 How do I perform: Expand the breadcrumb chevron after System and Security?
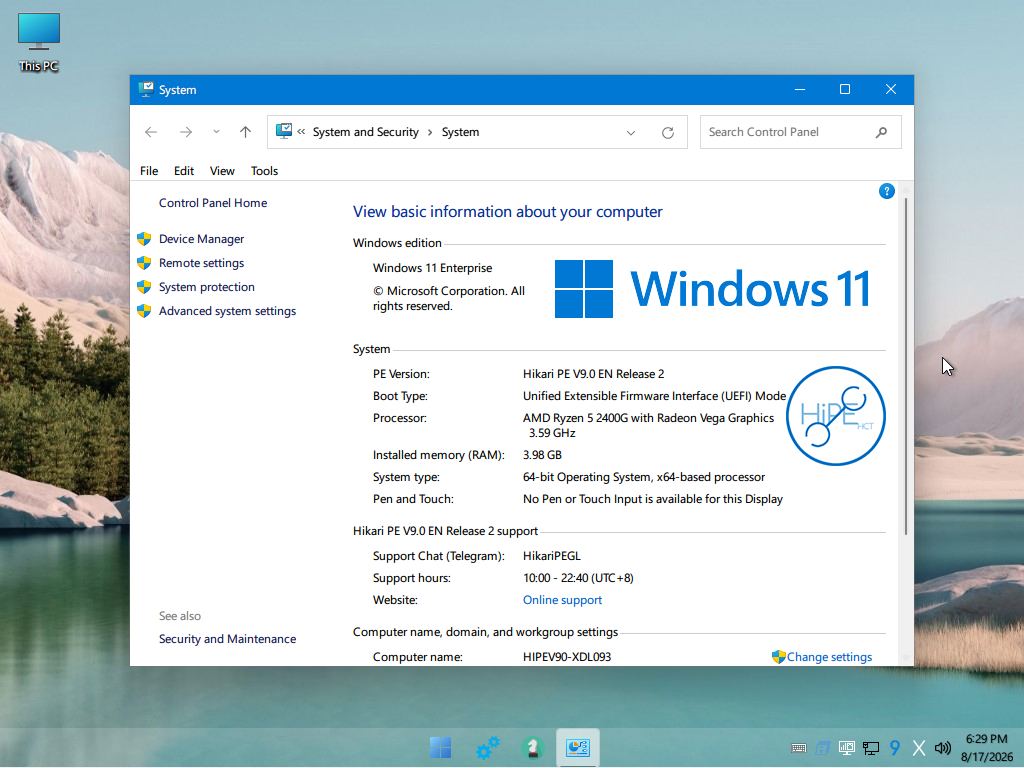tap(430, 133)
